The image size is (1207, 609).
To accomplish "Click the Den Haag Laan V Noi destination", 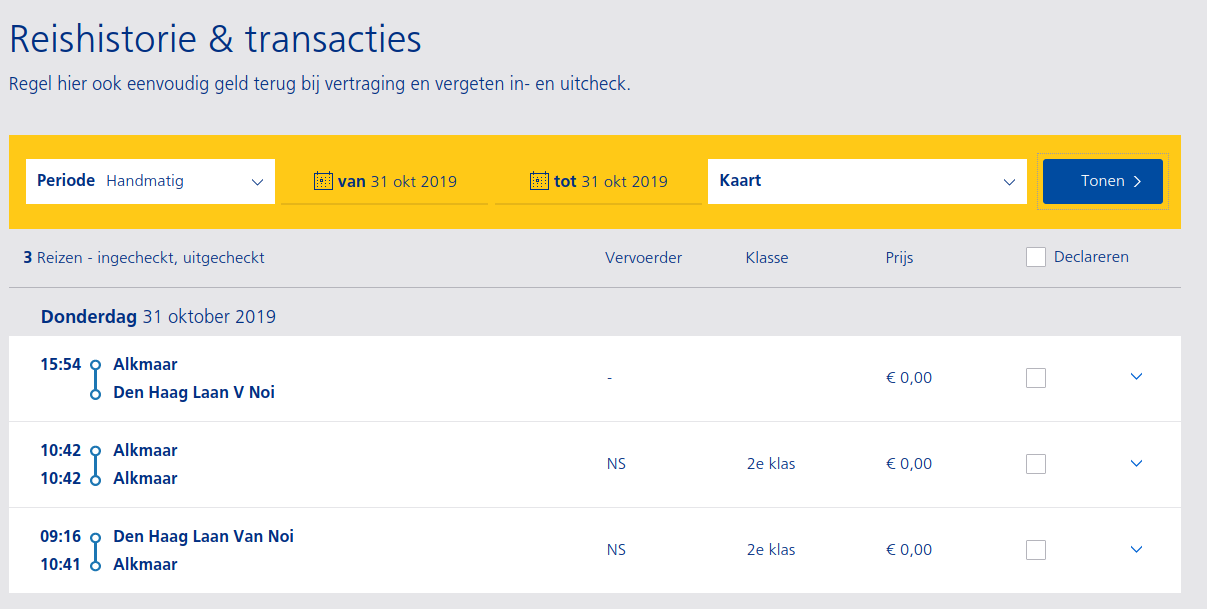I will [194, 393].
